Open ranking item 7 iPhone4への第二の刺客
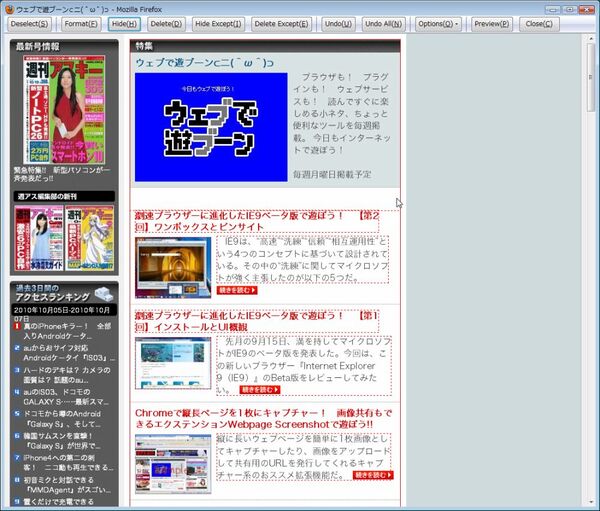600x511 pixels. pos(68,463)
